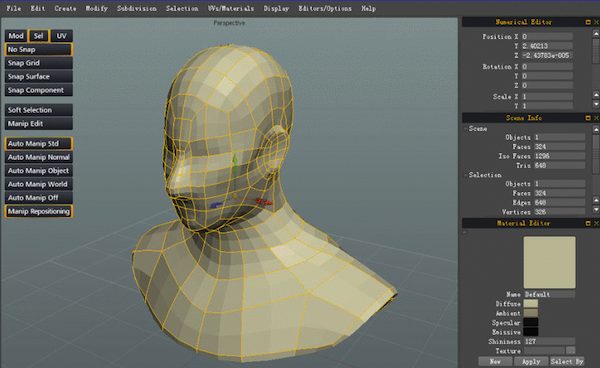Click the Apply material button
This screenshot has width=600, height=368.
click(531, 361)
